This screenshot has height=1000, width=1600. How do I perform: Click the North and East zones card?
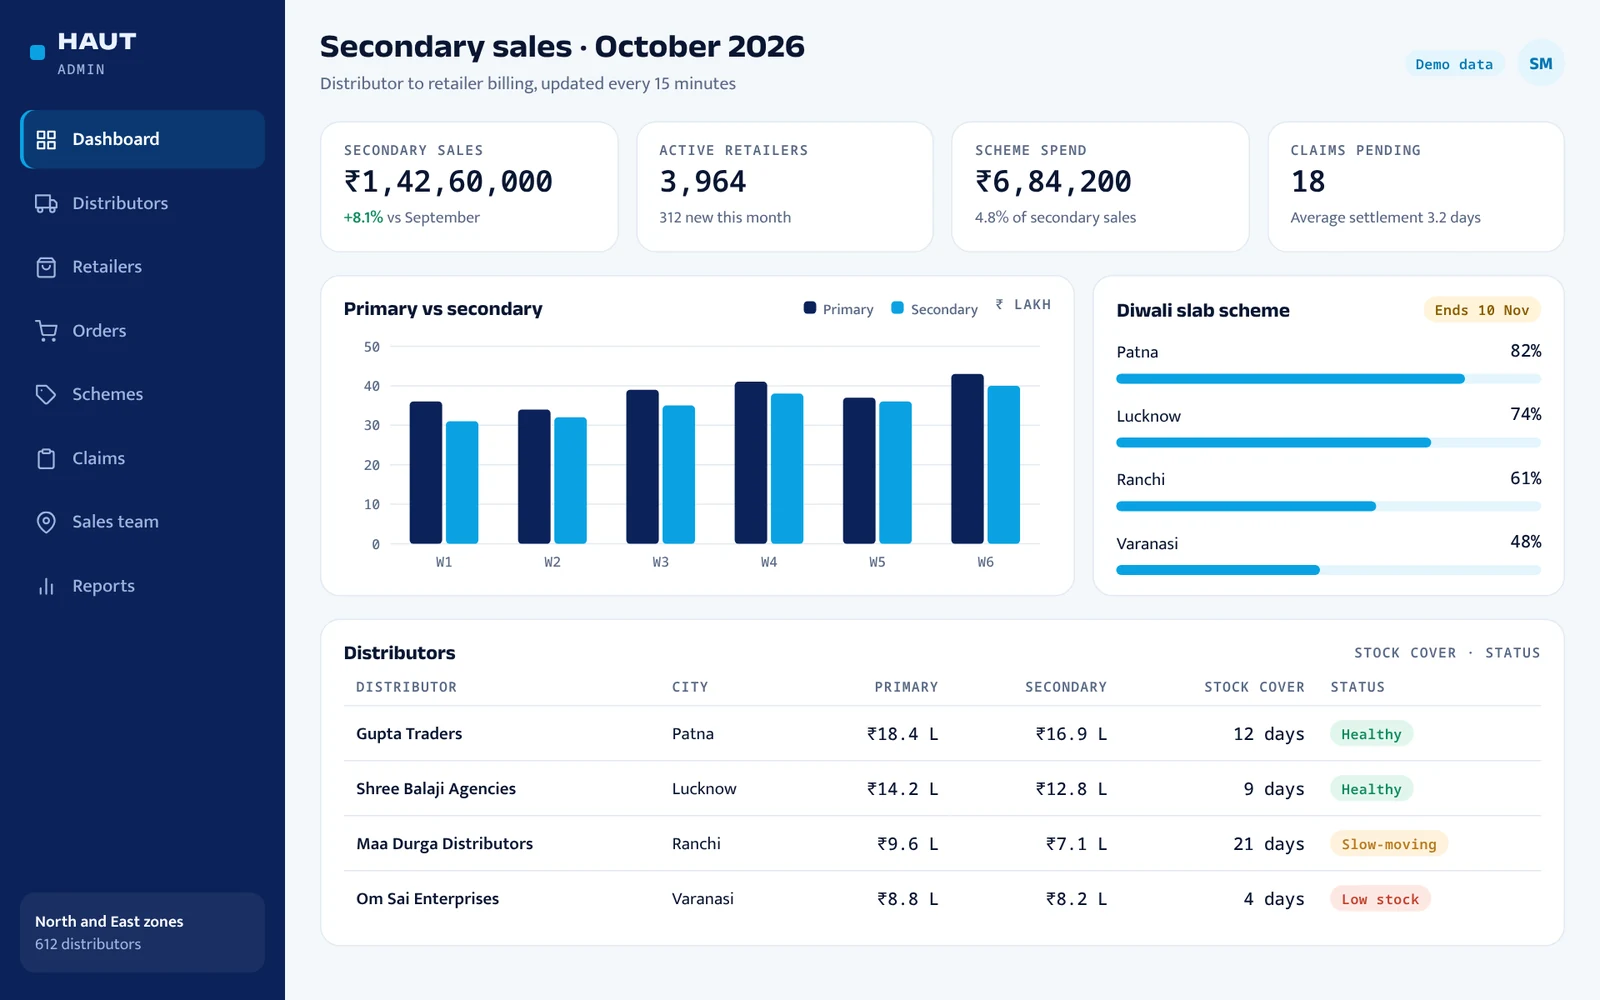142,932
